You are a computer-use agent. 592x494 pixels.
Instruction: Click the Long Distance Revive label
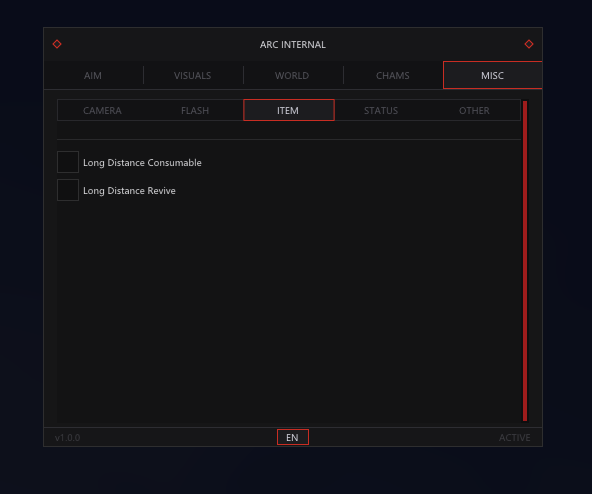130,191
